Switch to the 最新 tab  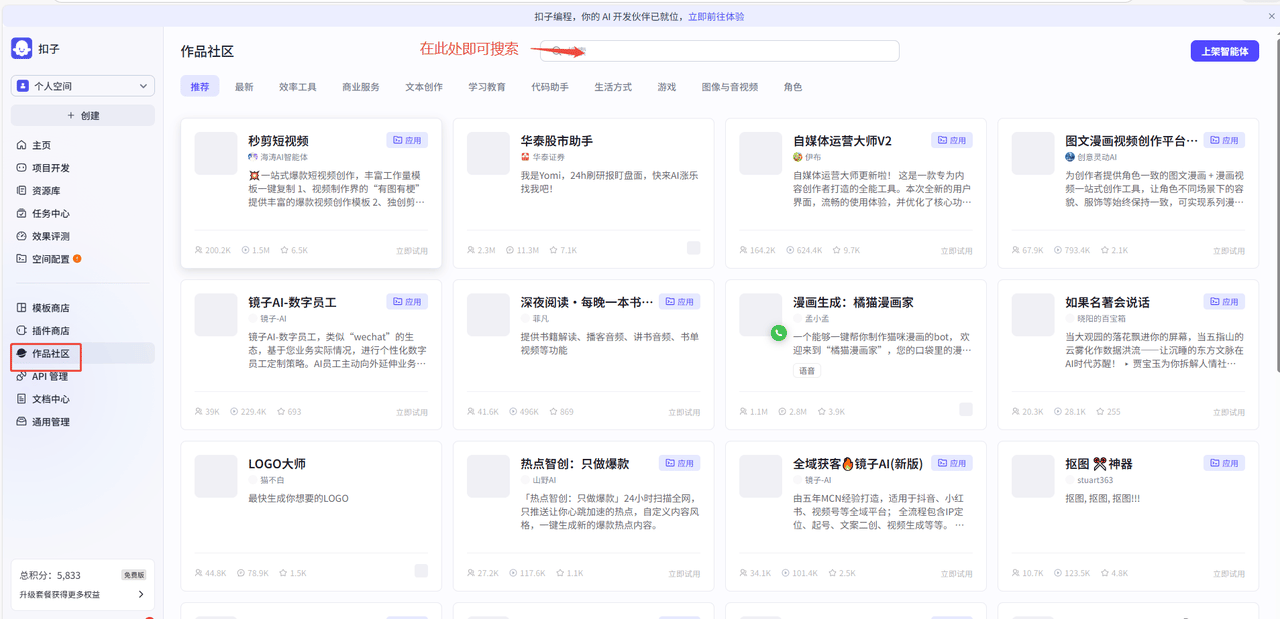(x=244, y=87)
